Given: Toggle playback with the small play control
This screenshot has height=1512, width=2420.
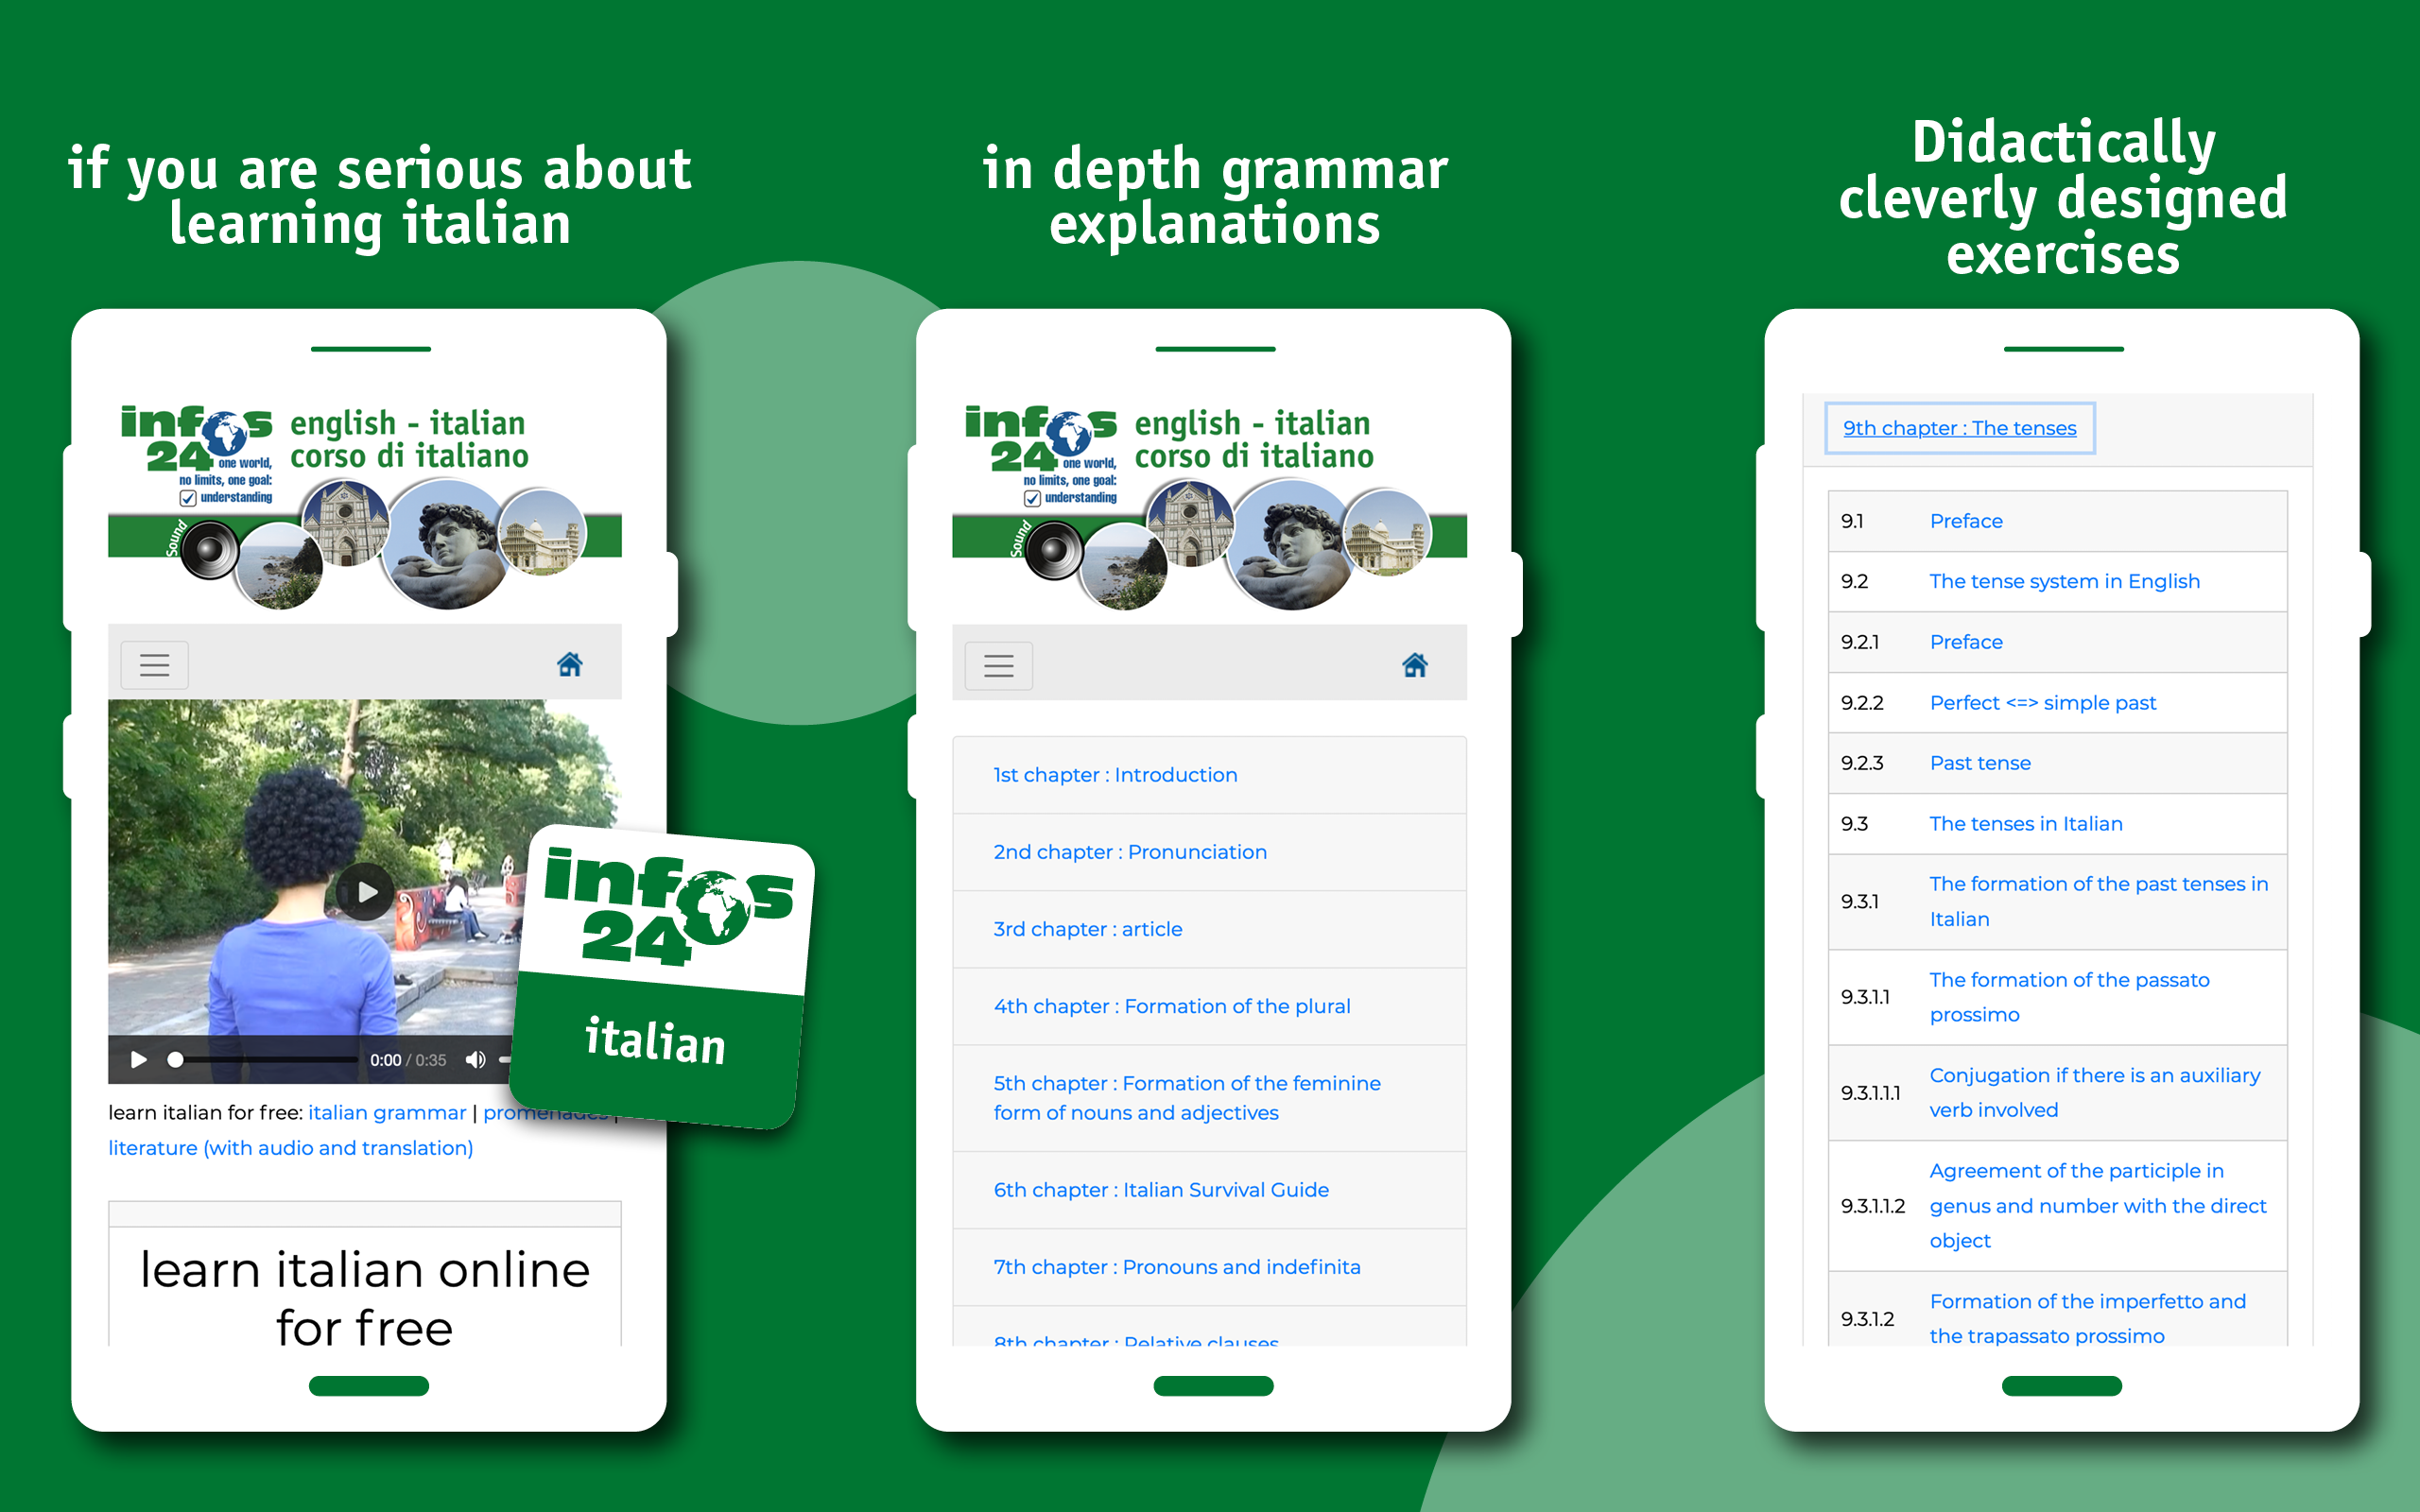Looking at the screenshot, I should pyautogui.click(x=139, y=1060).
